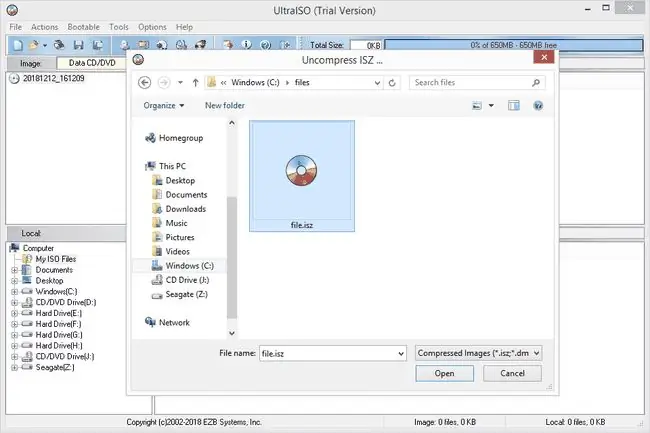Open the Help menu in the menu bar
This screenshot has height=433, width=650.
(184, 27)
